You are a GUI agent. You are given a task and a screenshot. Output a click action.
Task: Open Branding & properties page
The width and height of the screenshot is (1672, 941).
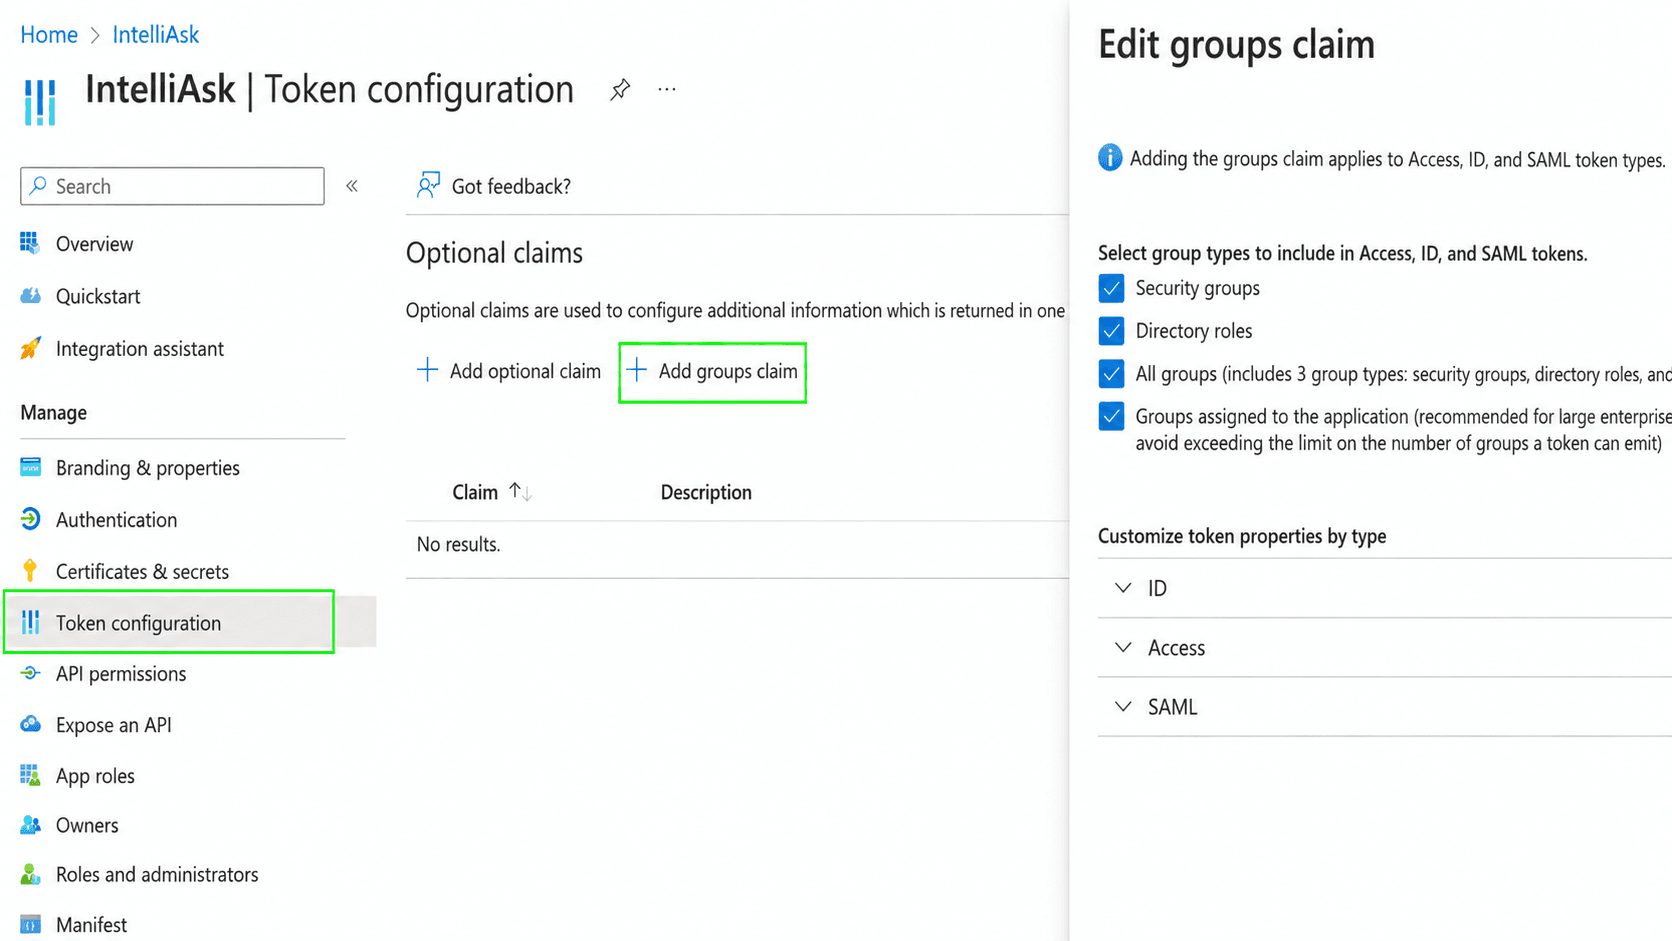(x=148, y=468)
